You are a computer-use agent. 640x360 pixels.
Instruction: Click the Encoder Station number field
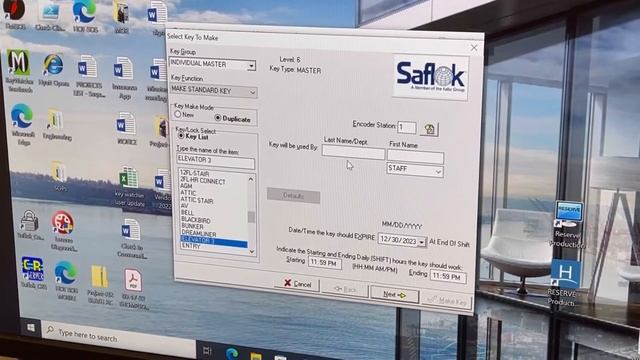point(407,128)
